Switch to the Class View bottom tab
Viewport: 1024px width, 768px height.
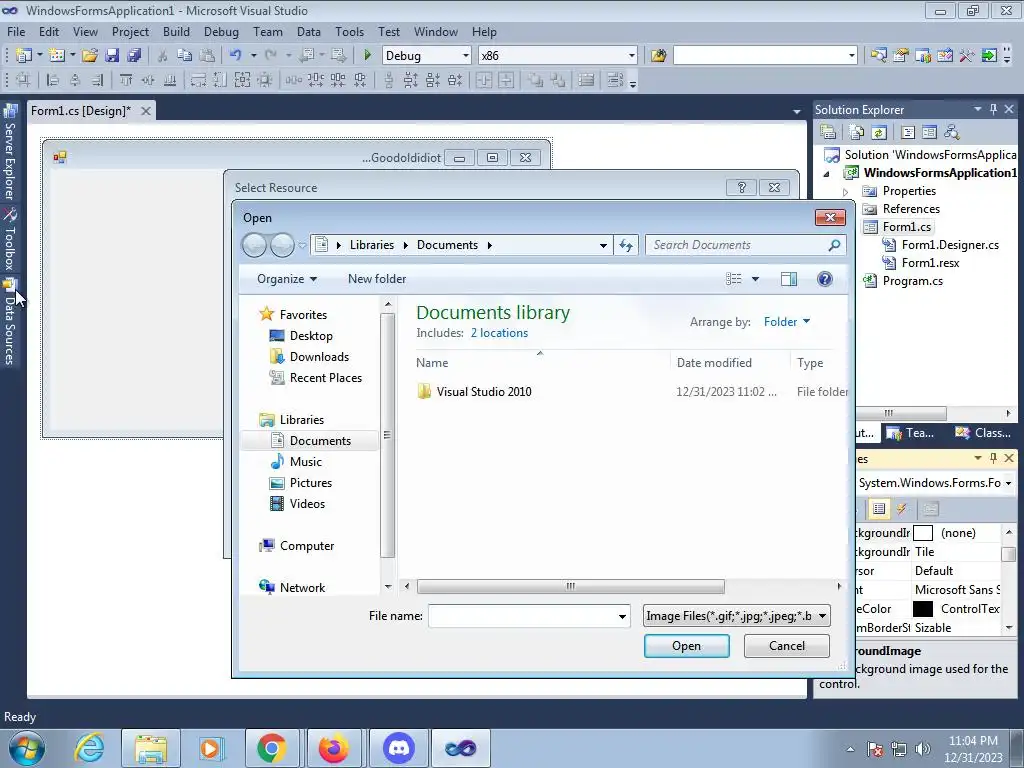coord(984,432)
